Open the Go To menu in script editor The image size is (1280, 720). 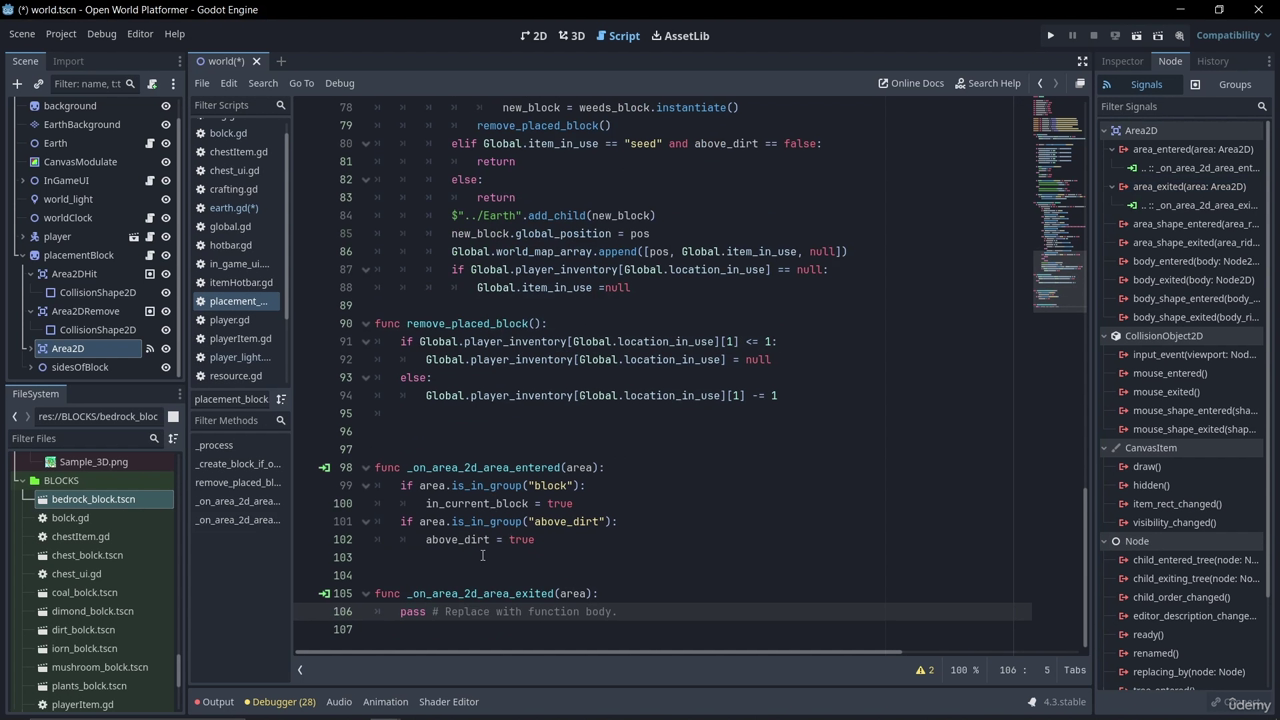click(x=301, y=83)
